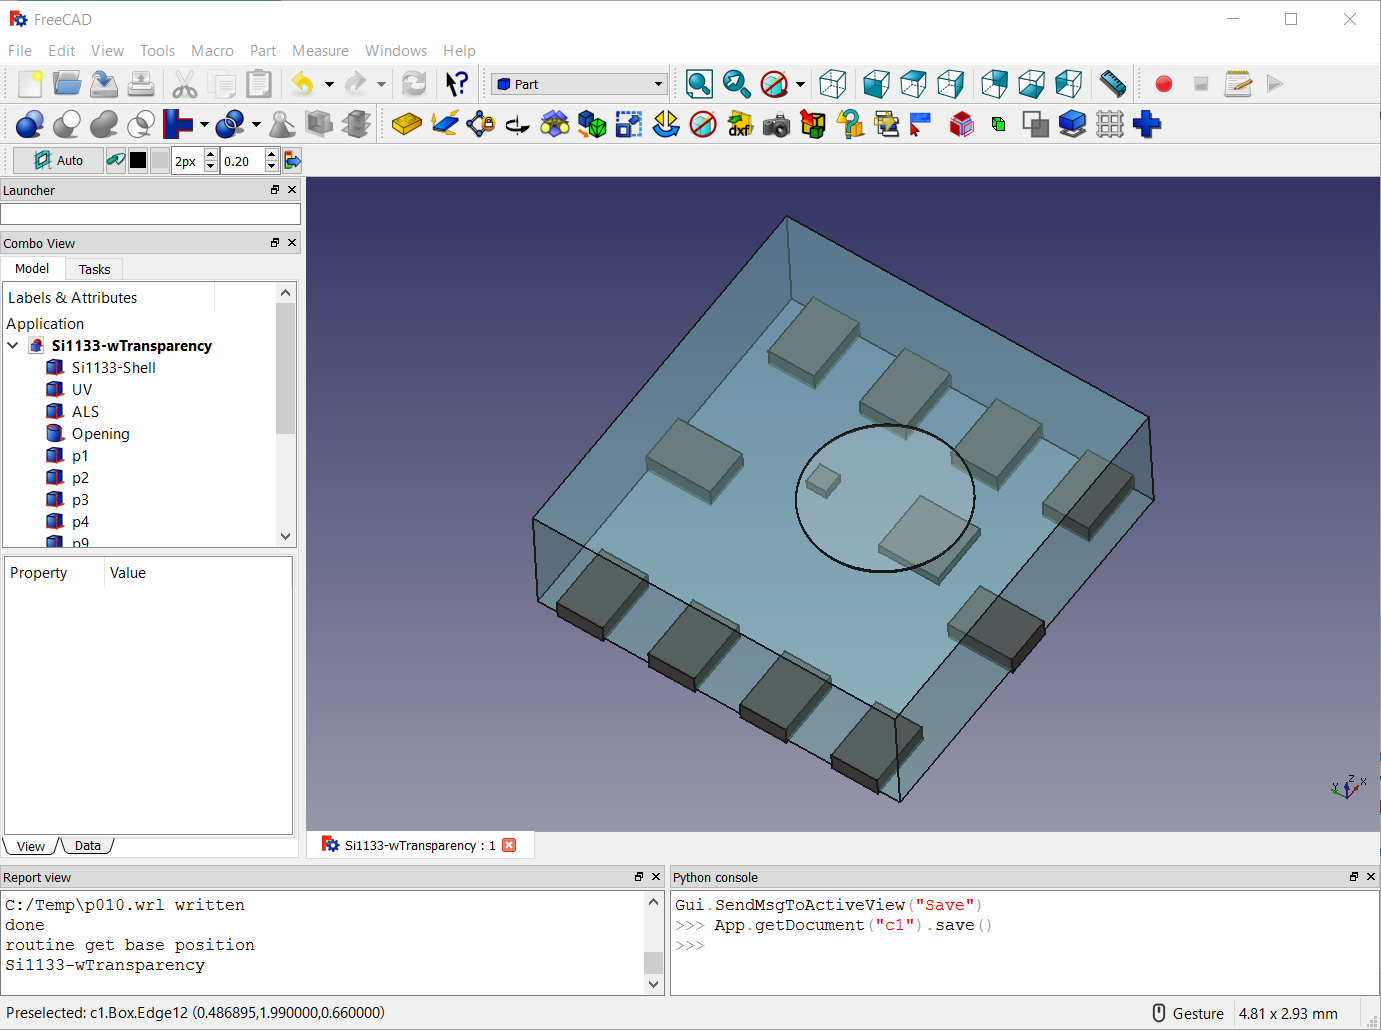Switch to isometric view cube icon
This screenshot has width=1381, height=1030.
click(832, 84)
